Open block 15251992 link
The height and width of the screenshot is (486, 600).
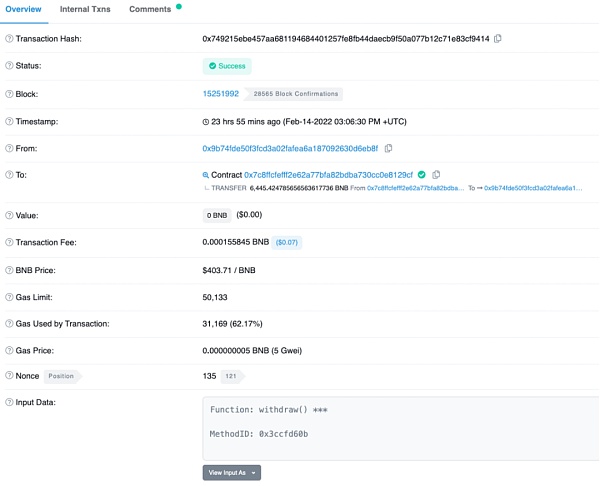pyautogui.click(x=221, y=94)
